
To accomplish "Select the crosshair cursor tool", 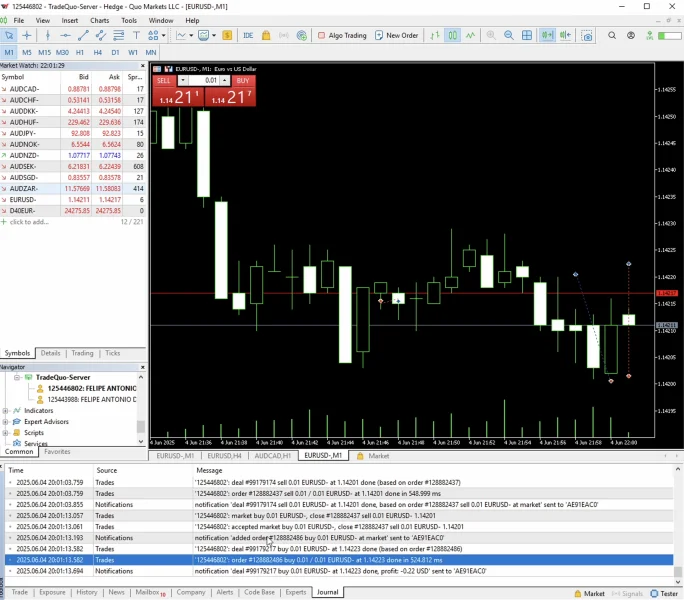I will pyautogui.click(x=27, y=35).
